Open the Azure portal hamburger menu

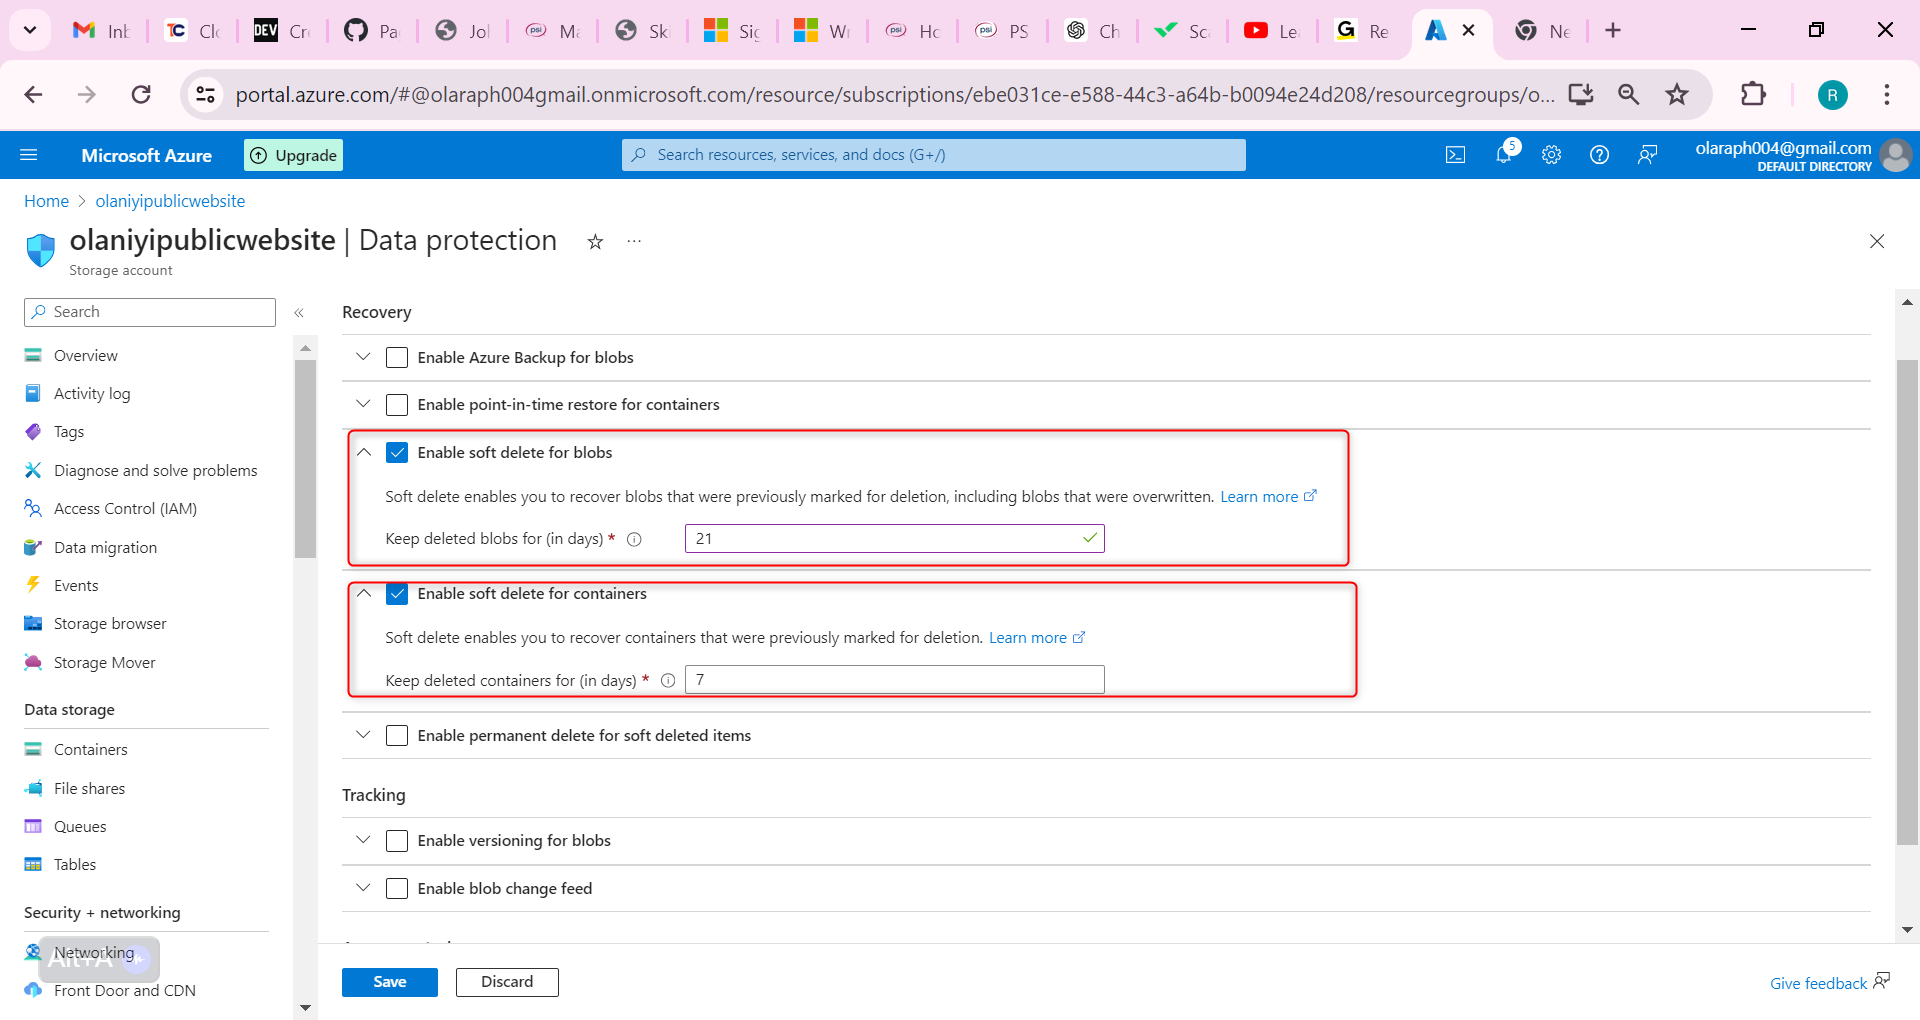pyautogui.click(x=29, y=155)
